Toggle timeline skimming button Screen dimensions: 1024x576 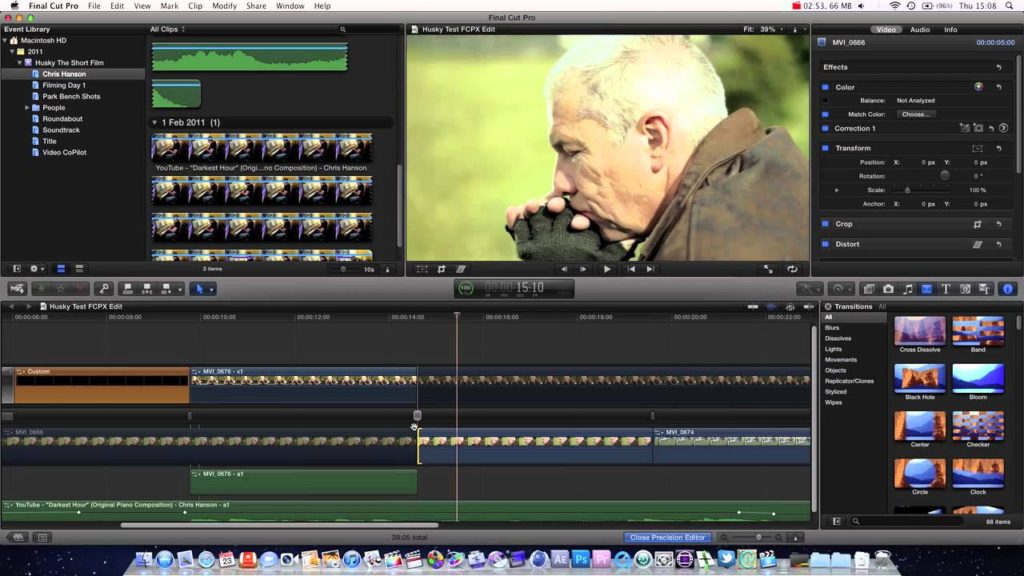click(753, 306)
